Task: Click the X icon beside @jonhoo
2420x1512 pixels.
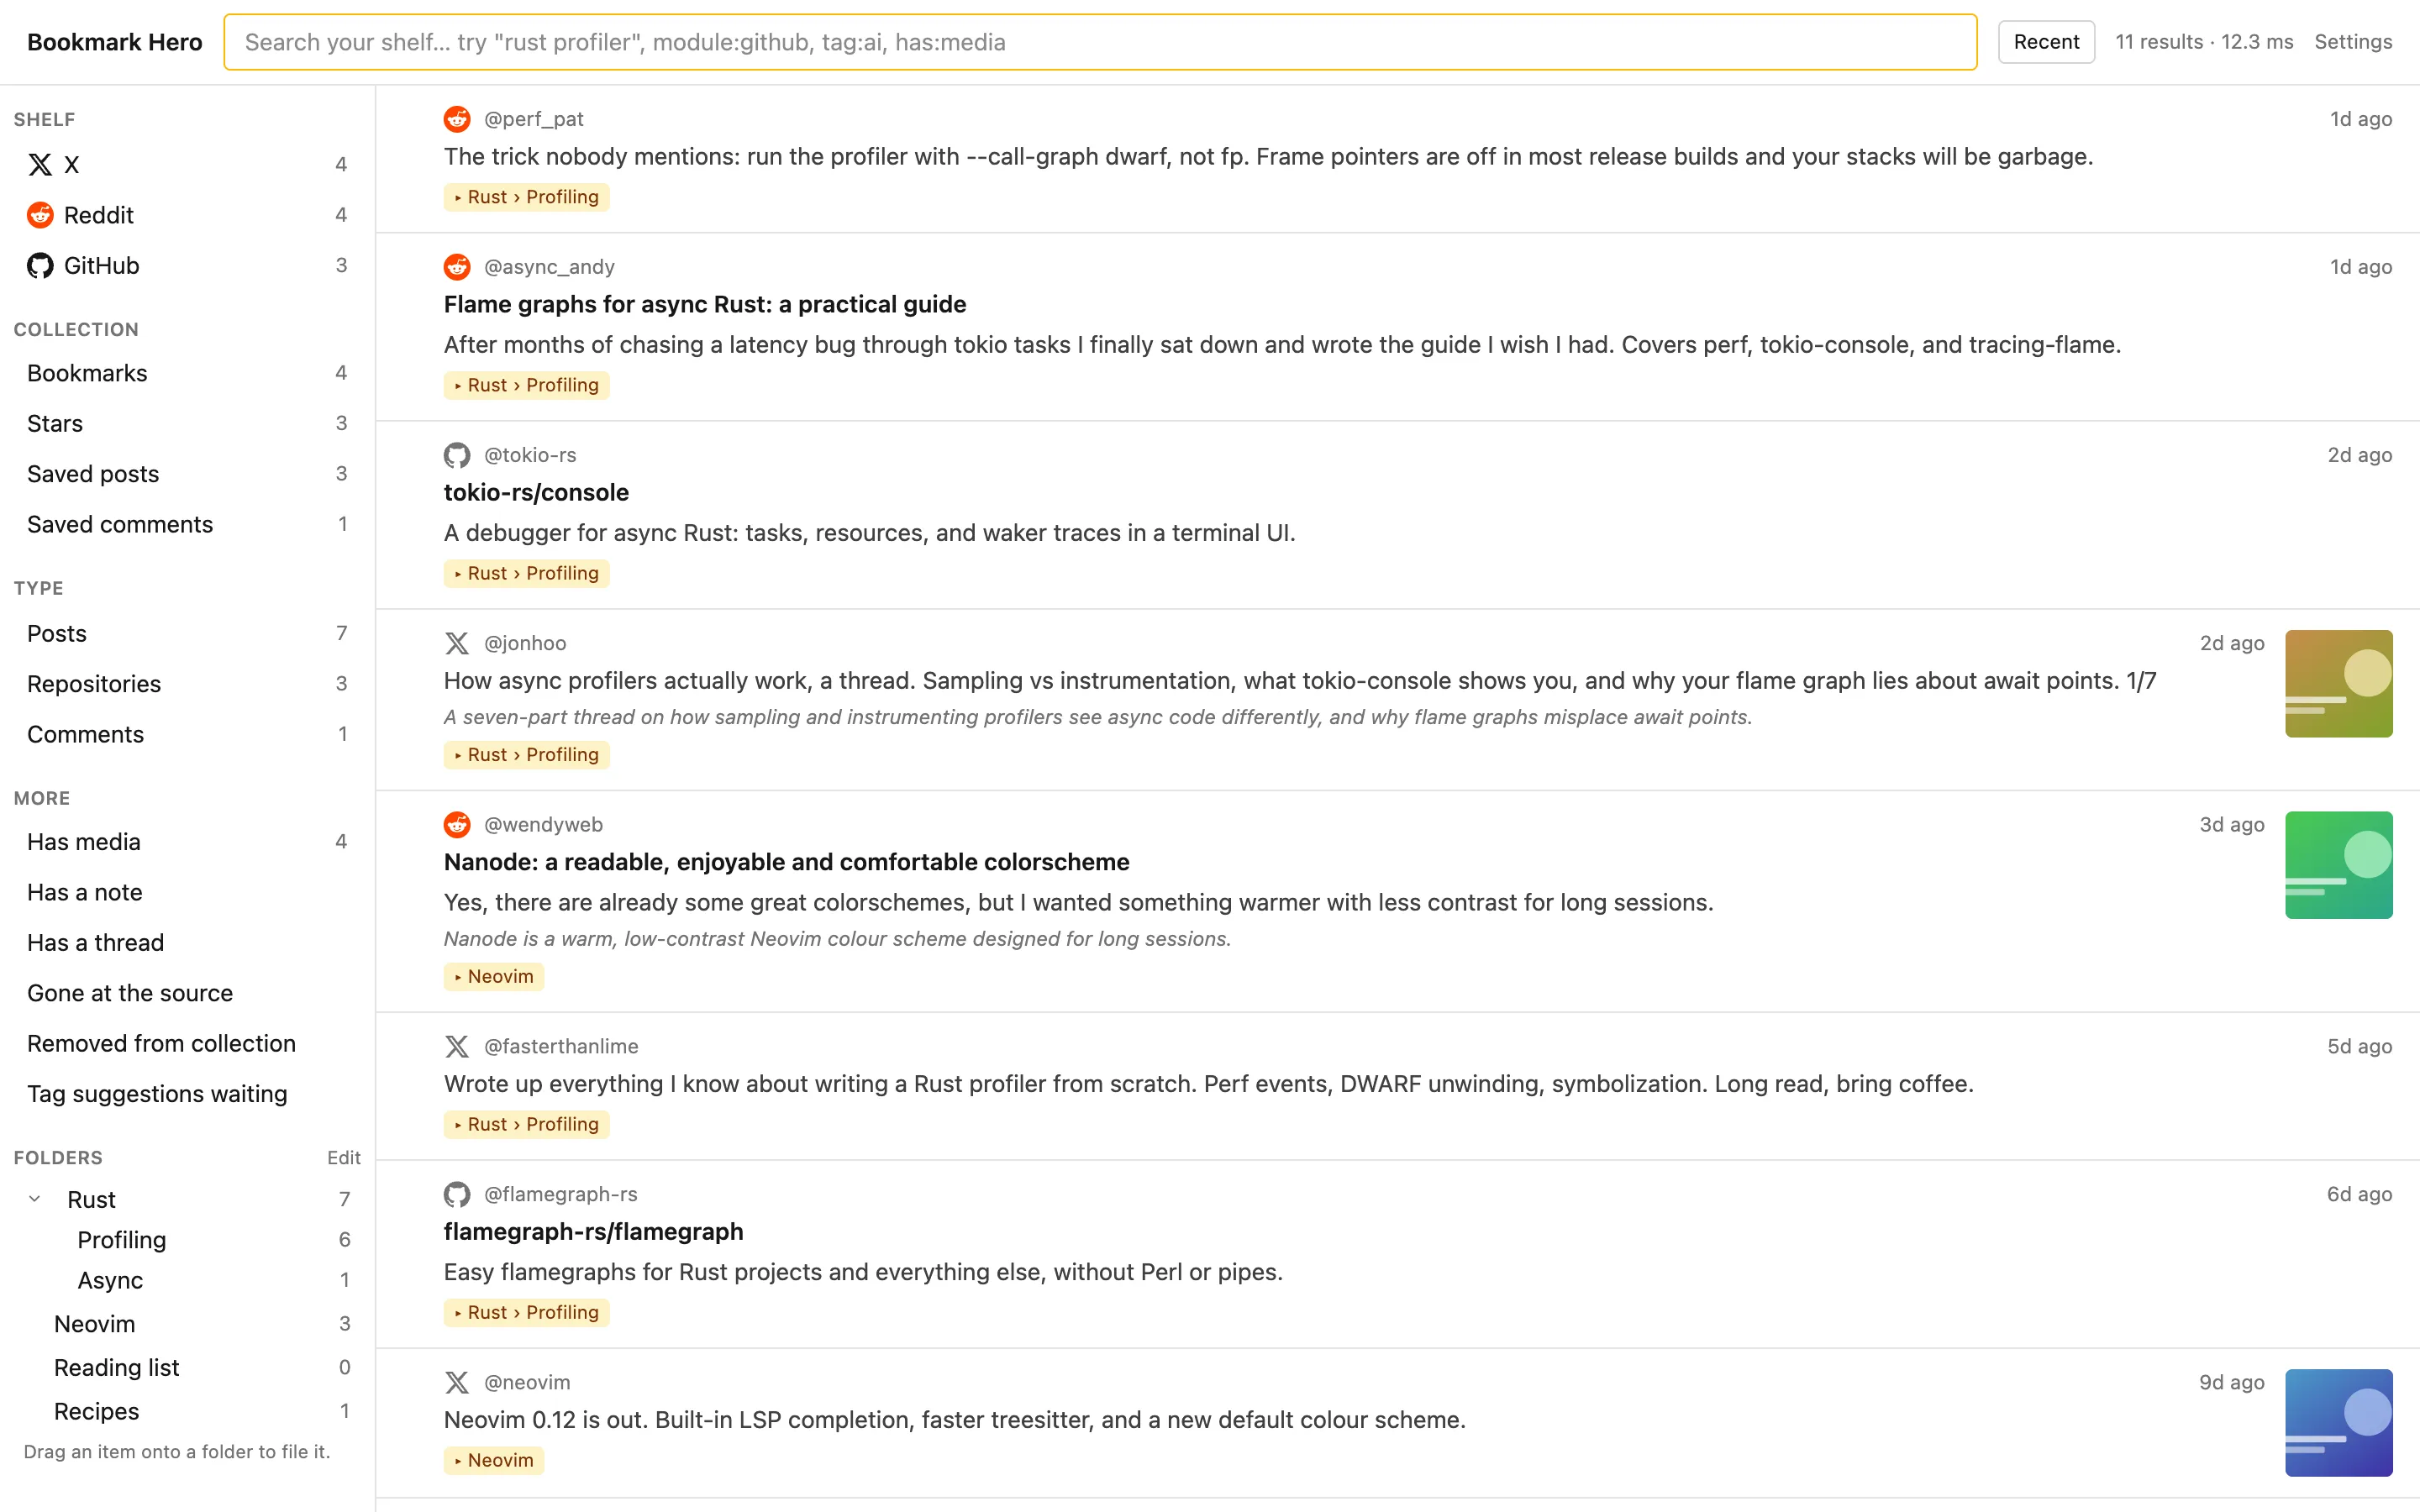Action: pyautogui.click(x=457, y=643)
